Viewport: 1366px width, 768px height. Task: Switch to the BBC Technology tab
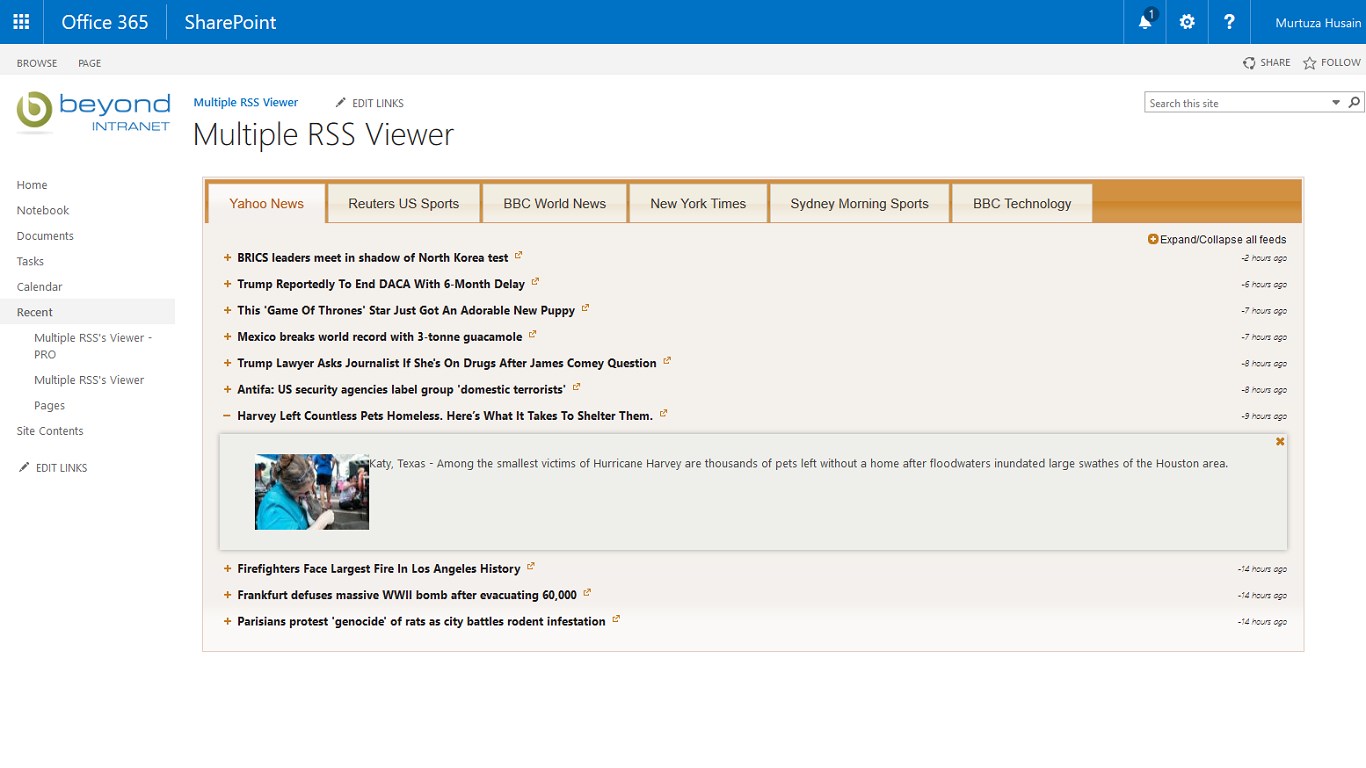click(x=1022, y=203)
